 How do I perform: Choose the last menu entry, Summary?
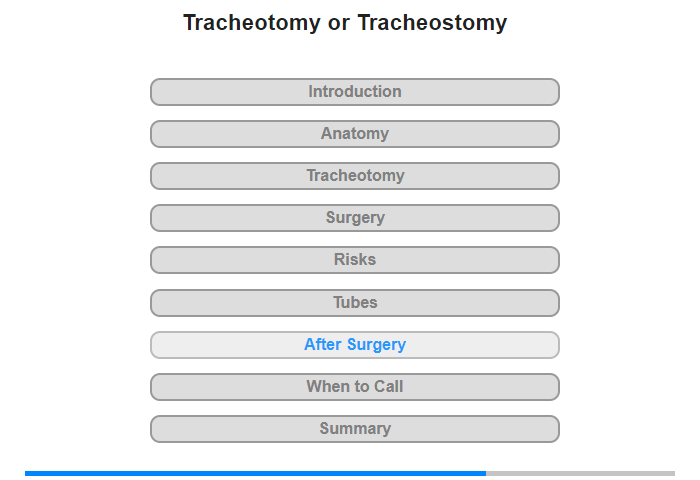pos(354,429)
